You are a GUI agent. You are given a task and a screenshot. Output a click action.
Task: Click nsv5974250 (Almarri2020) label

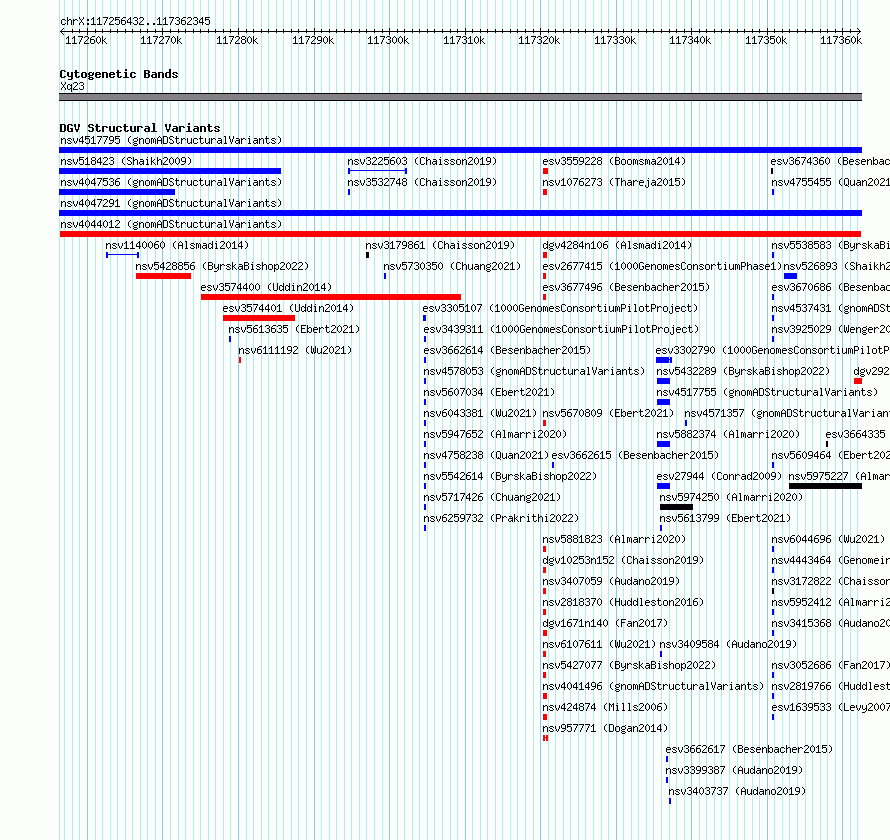point(731,497)
